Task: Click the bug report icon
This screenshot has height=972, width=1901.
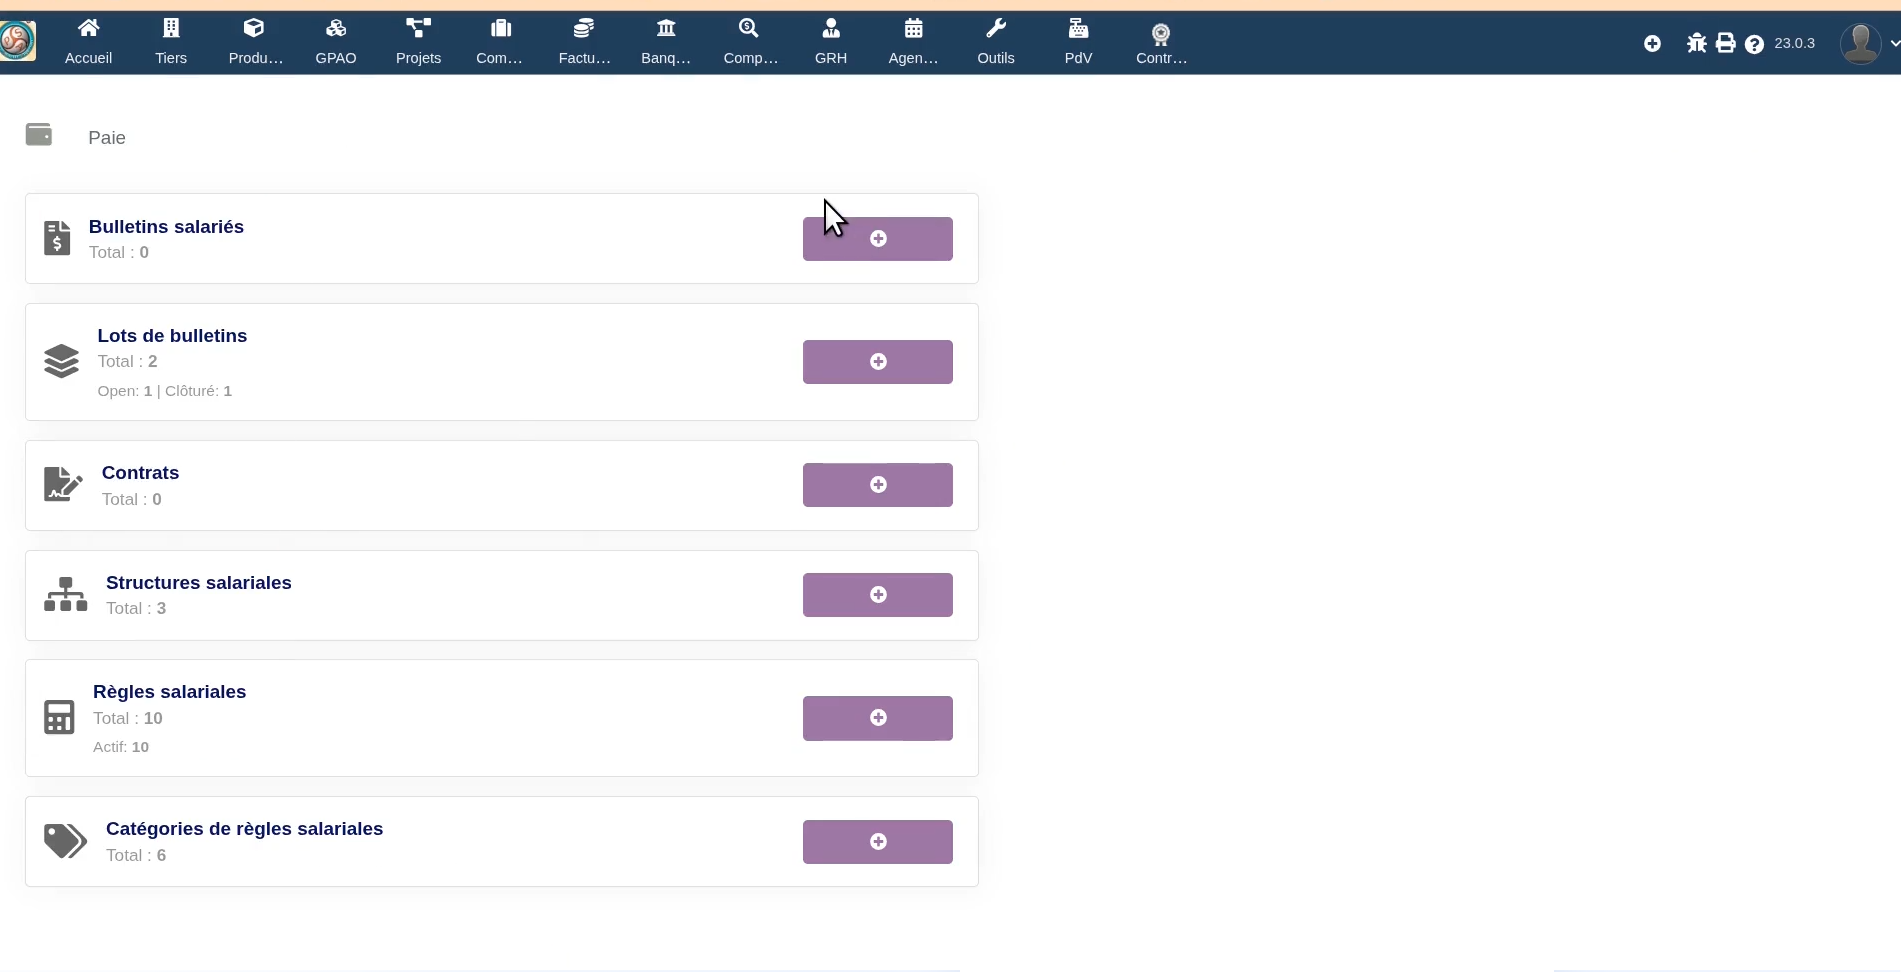Action: click(1697, 43)
